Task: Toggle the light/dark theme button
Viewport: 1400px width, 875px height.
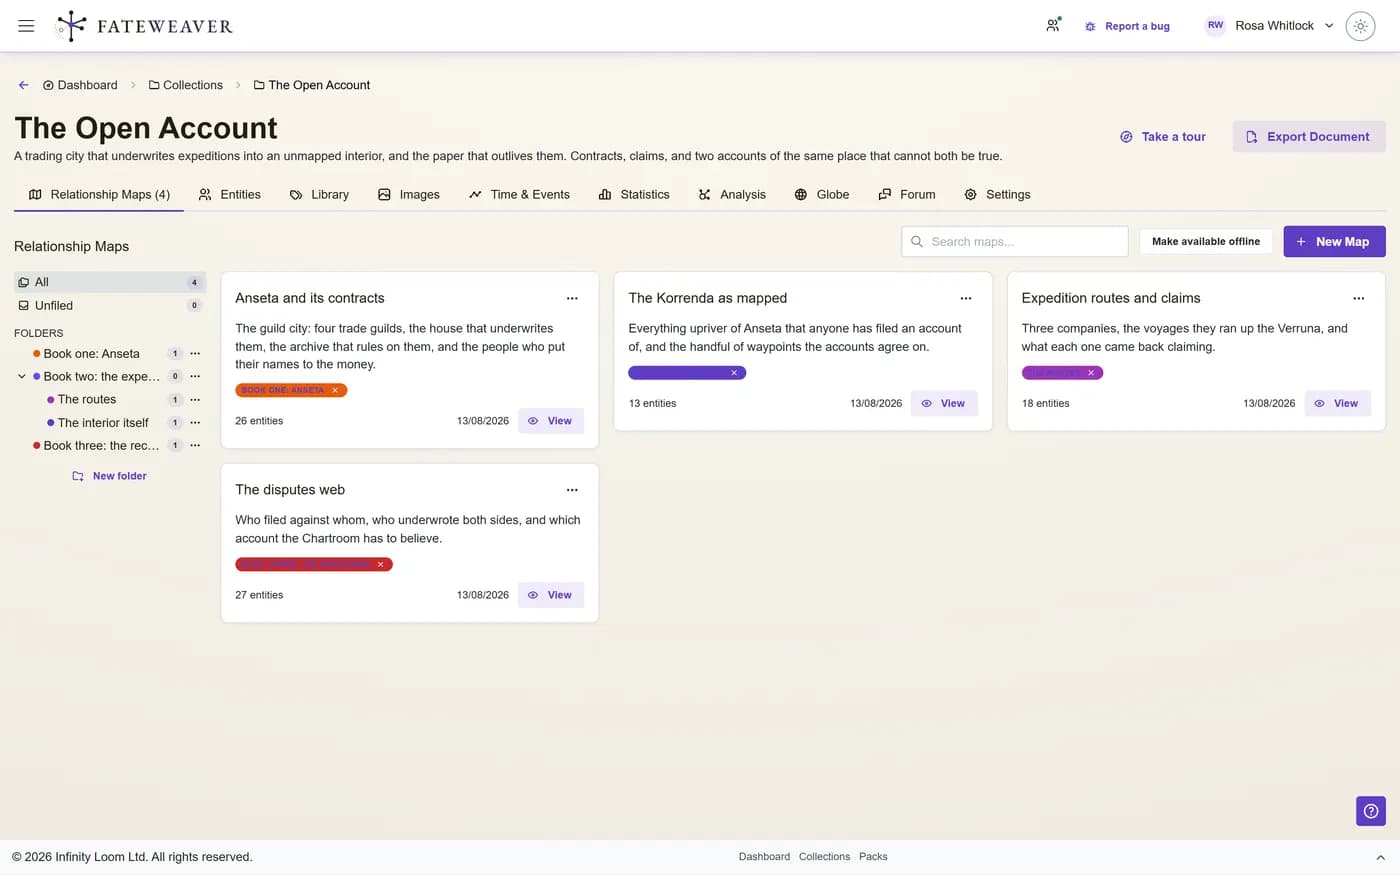Action: coord(1360,26)
